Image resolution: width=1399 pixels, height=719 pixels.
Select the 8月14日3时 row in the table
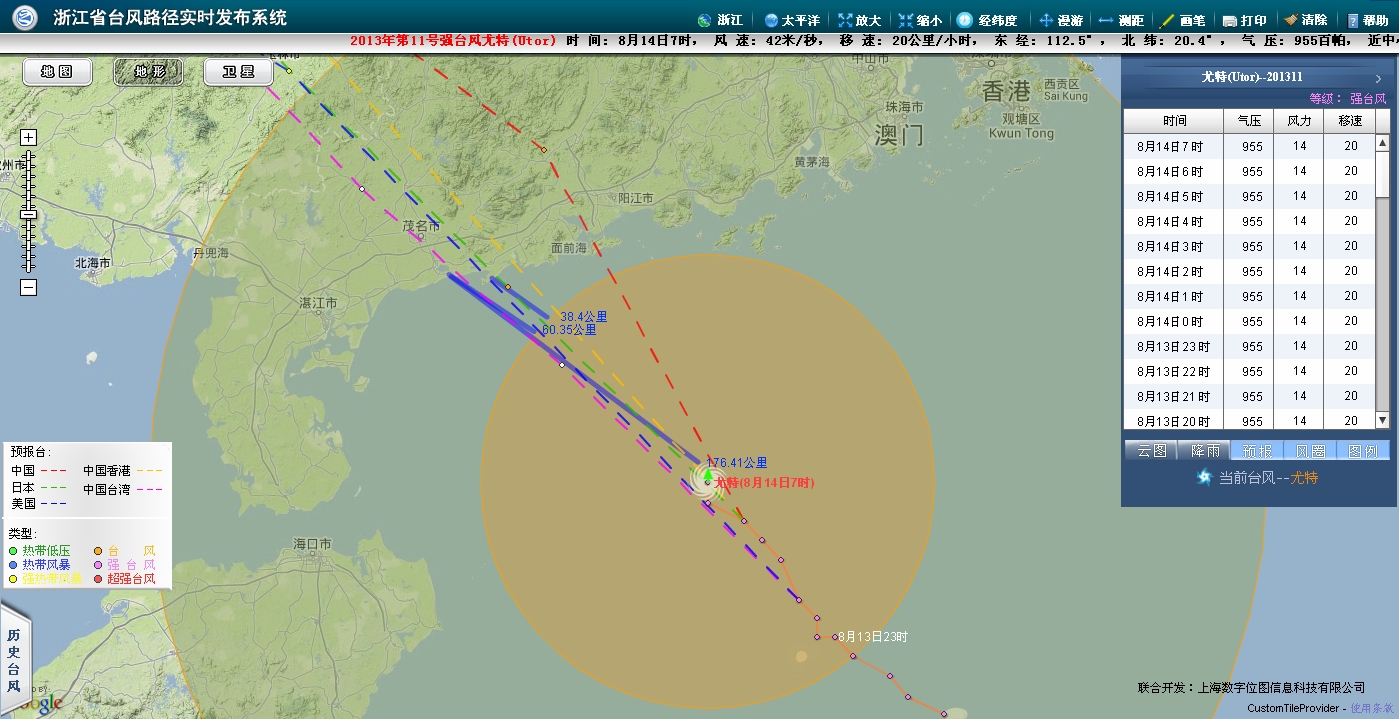coord(1170,246)
